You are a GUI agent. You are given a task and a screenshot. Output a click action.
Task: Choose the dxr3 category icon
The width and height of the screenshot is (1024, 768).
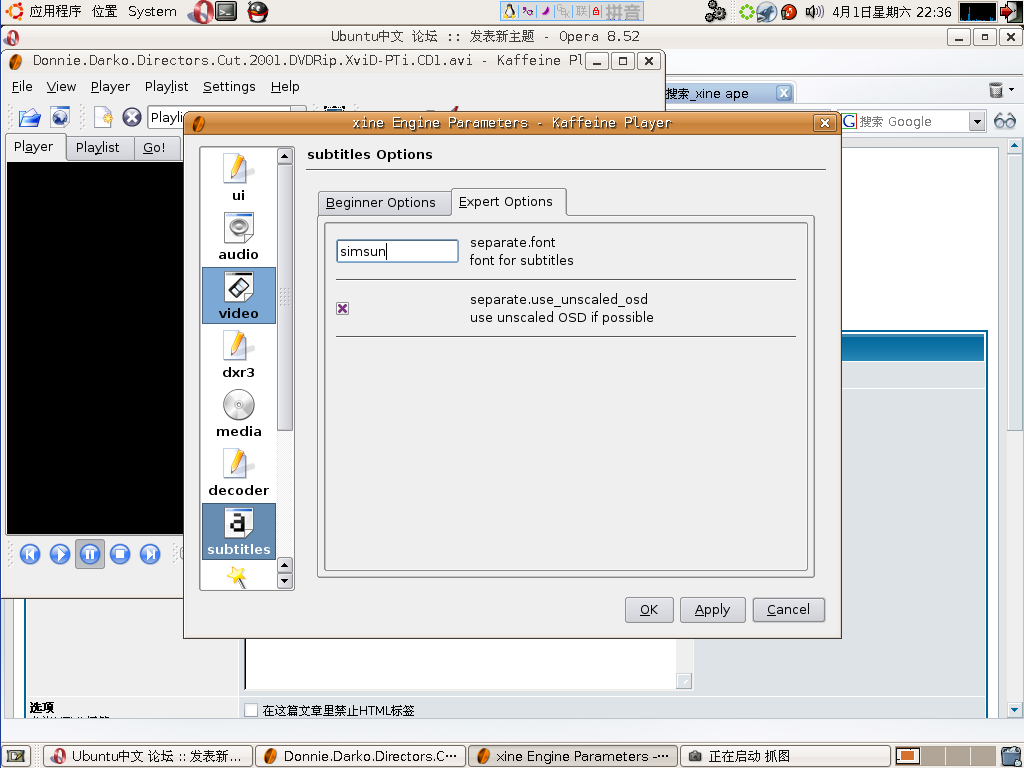238,354
